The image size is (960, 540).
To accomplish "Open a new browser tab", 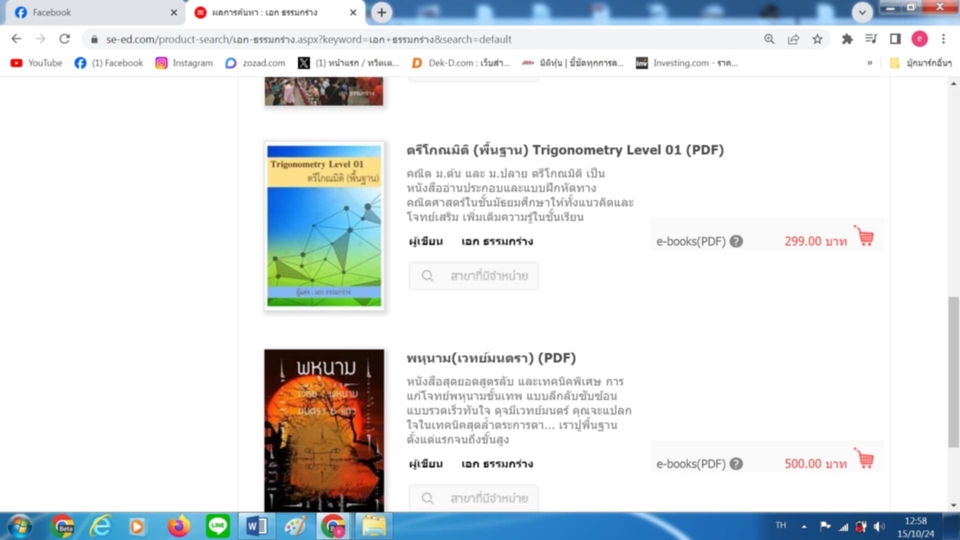I will click(x=382, y=13).
